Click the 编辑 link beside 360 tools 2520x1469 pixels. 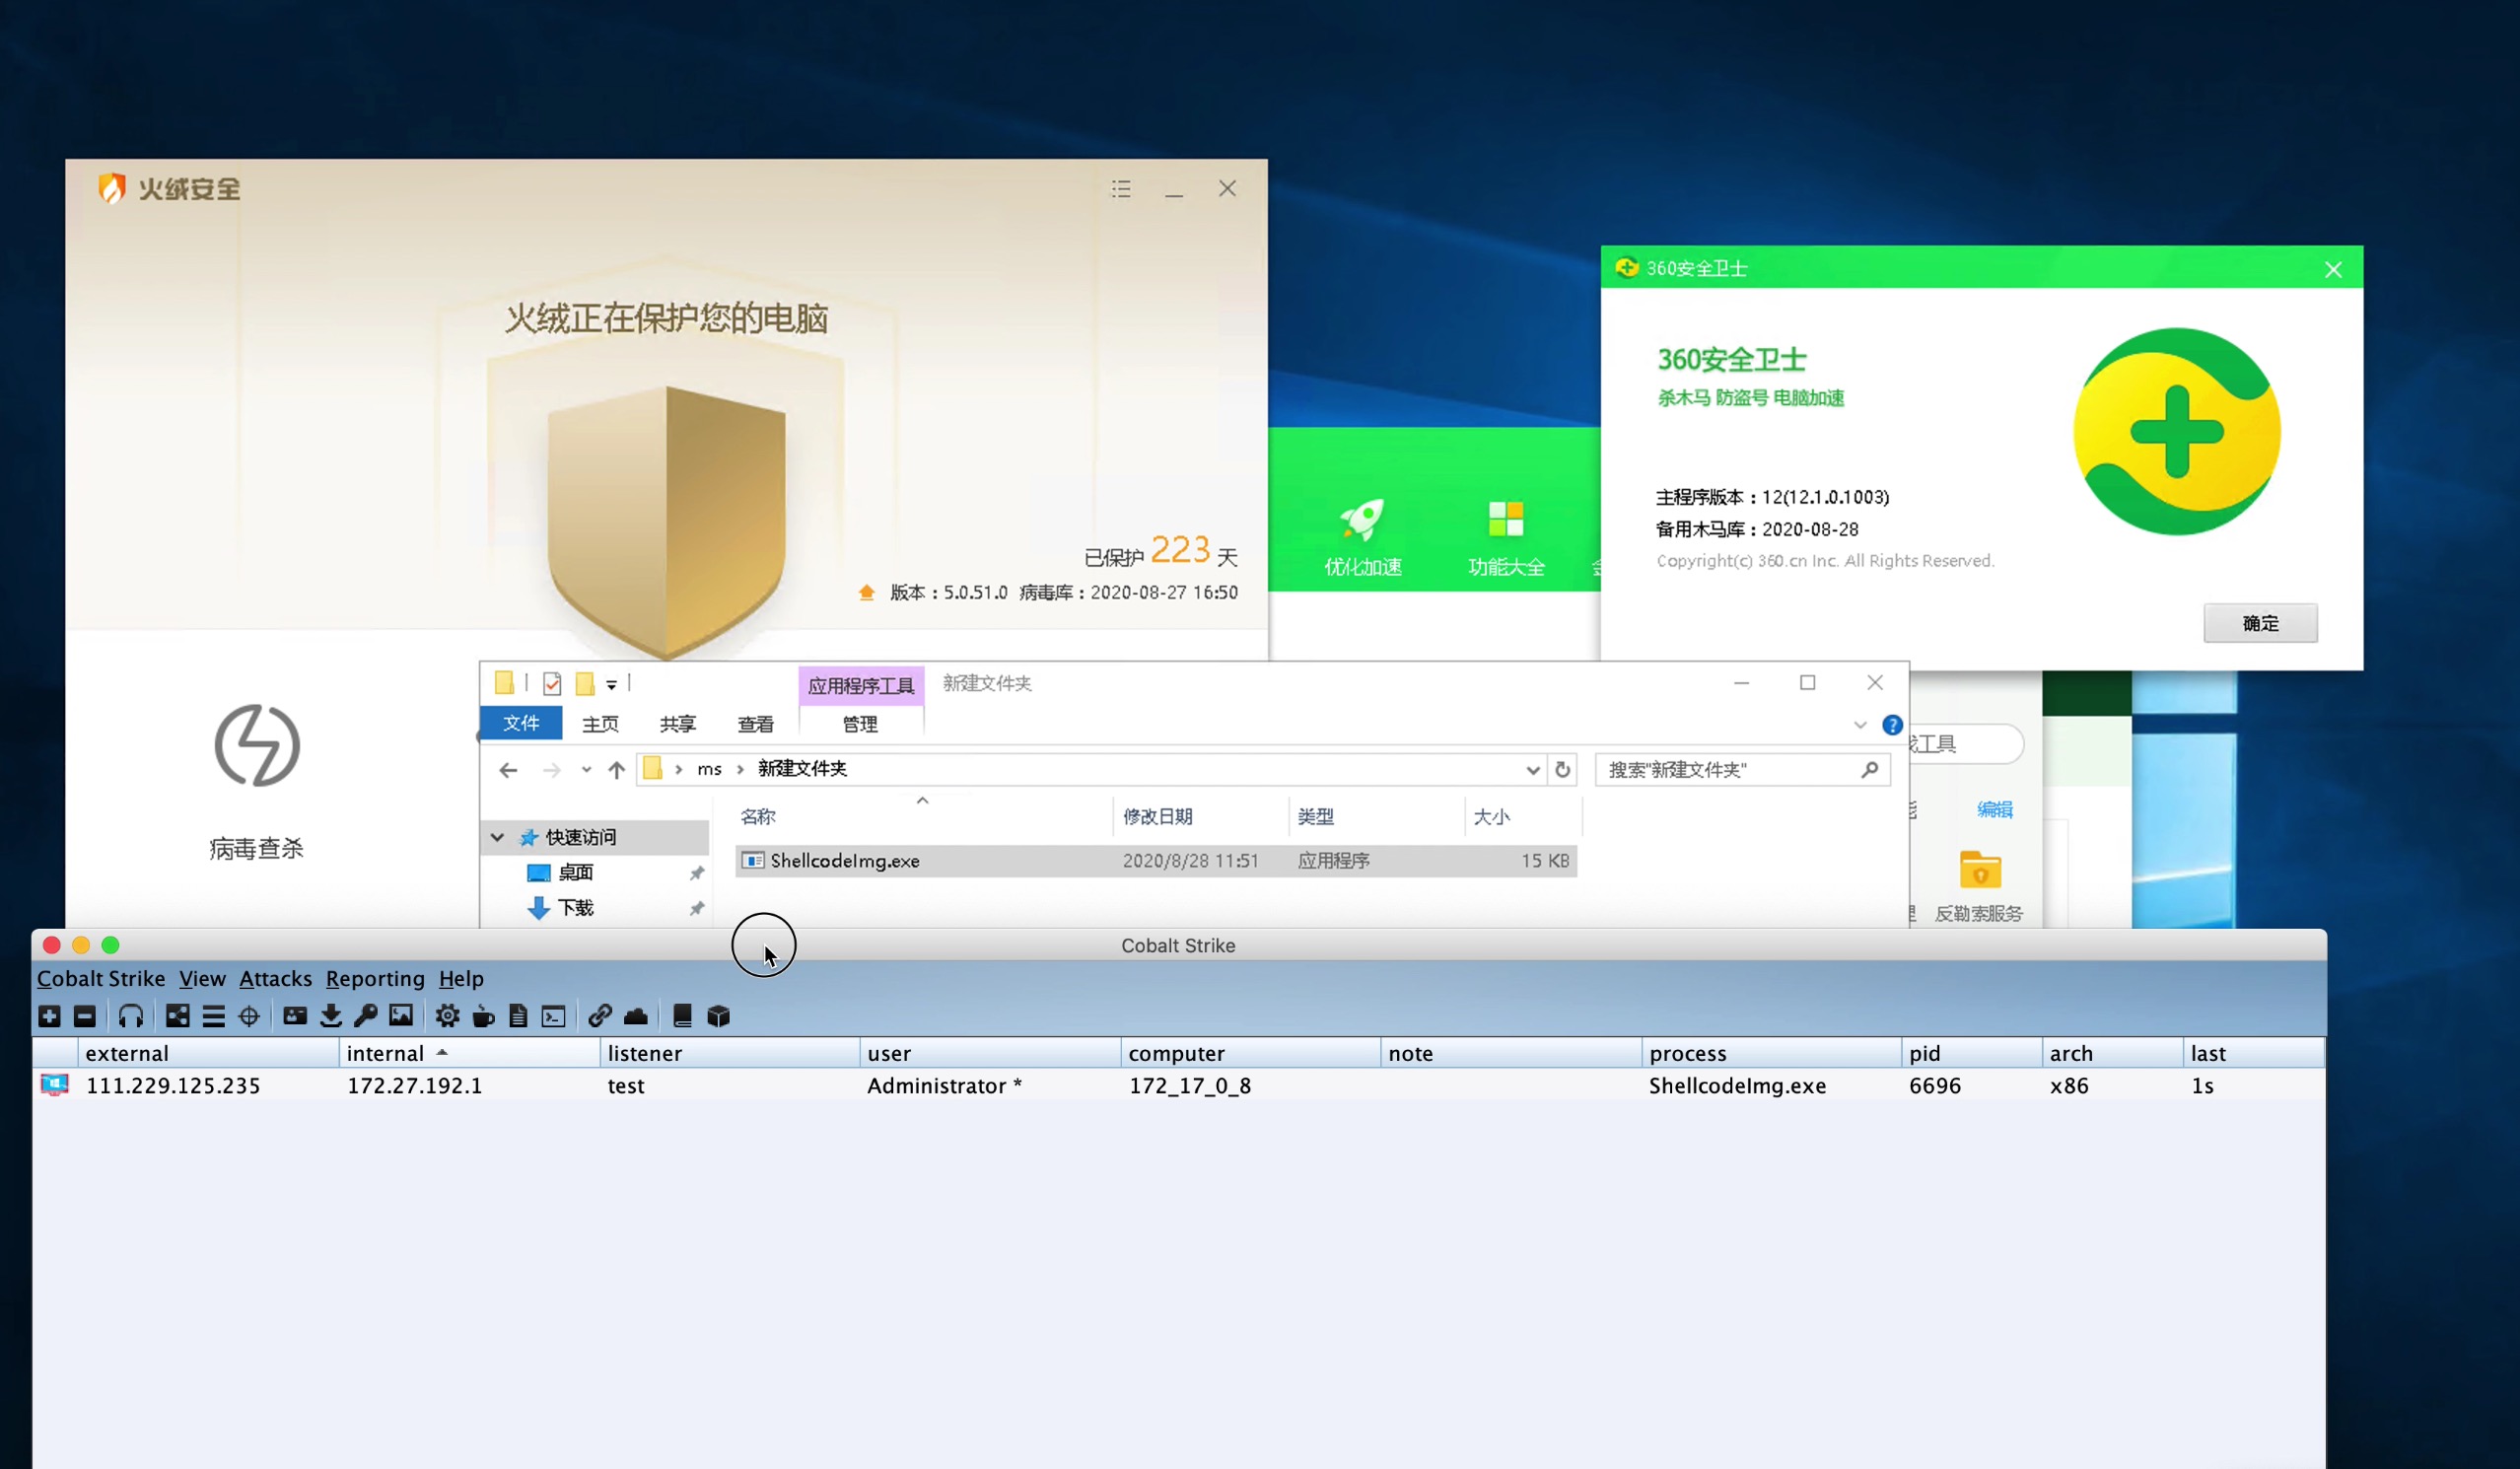click(1994, 809)
